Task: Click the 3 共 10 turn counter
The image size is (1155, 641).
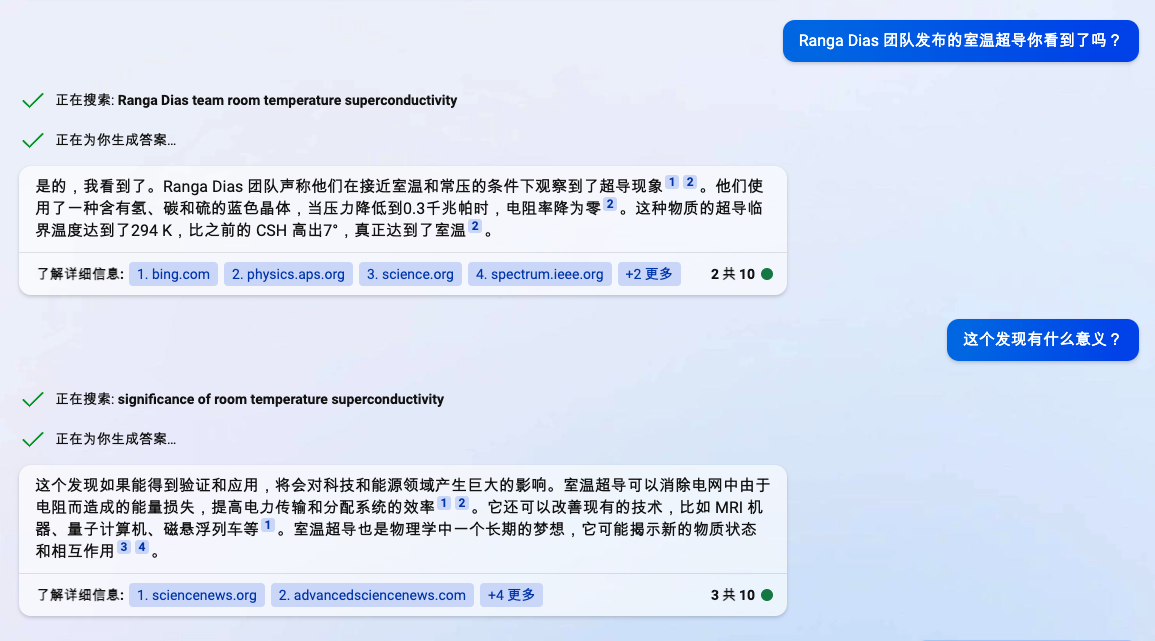Action: 732,595
